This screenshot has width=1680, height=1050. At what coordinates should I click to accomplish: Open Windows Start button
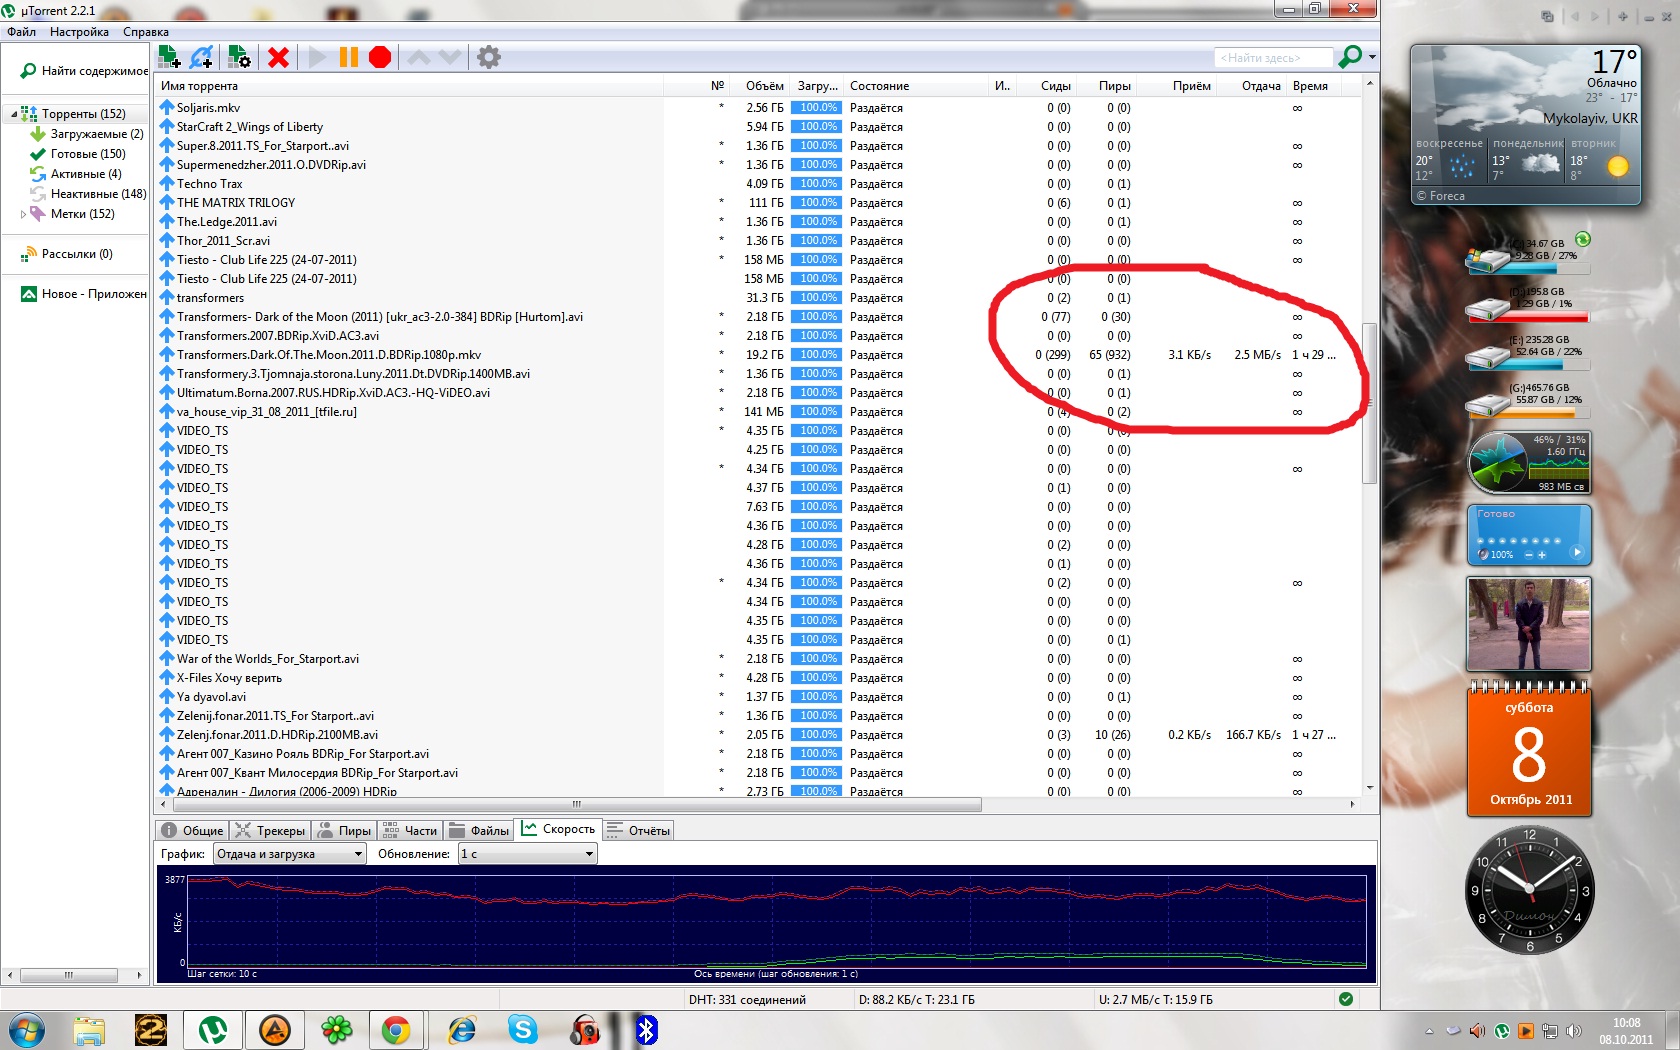pyautogui.click(x=27, y=1030)
